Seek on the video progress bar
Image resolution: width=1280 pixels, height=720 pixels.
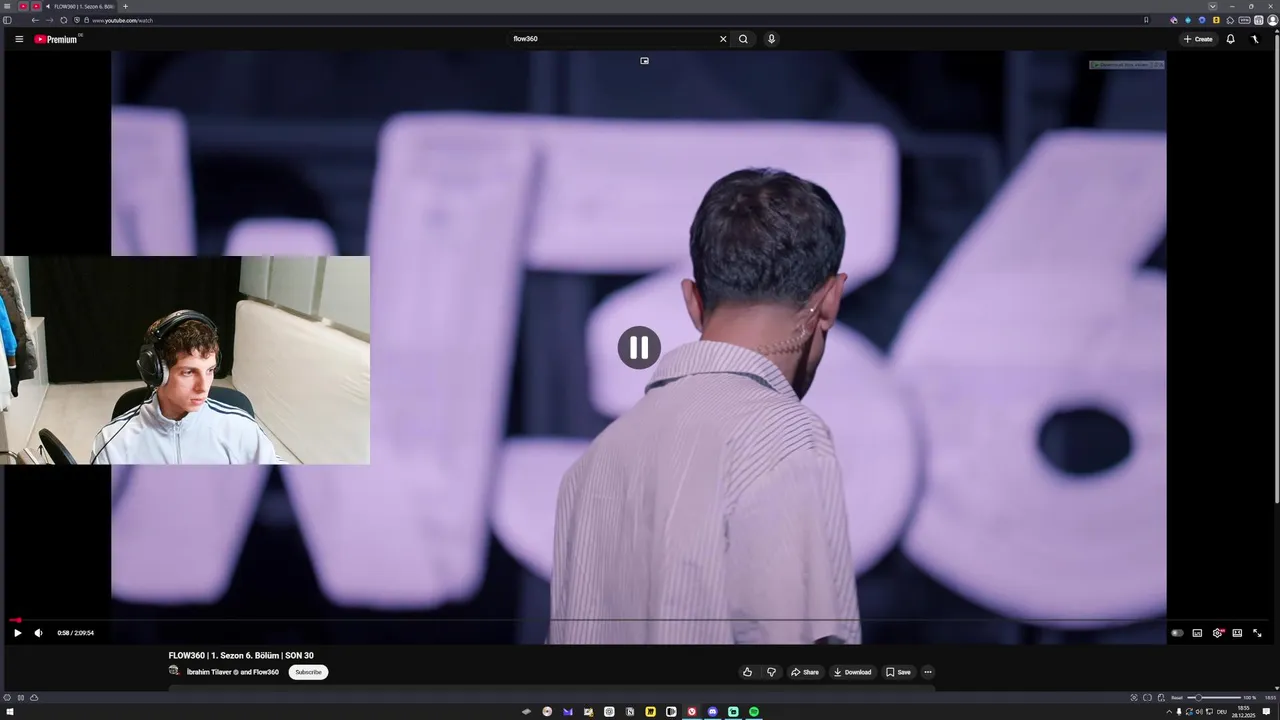pyautogui.click(x=638, y=620)
